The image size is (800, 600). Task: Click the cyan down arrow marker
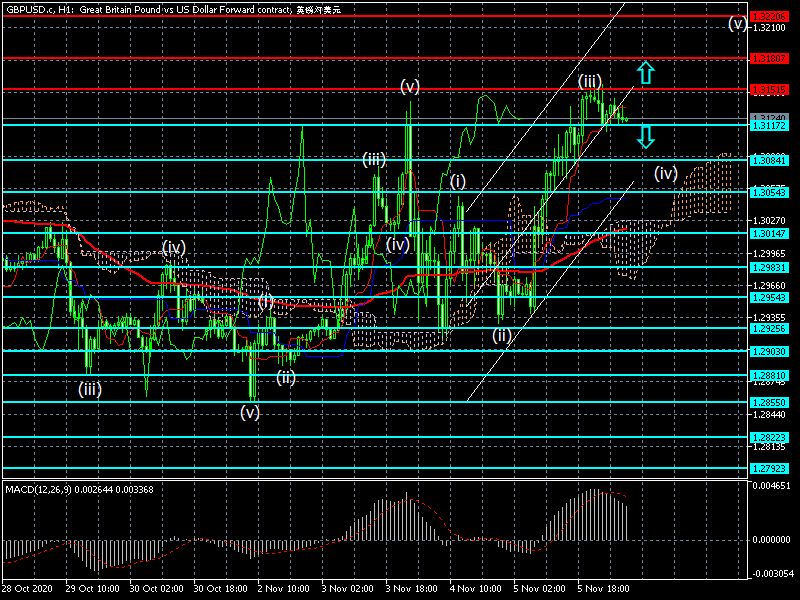pos(646,136)
